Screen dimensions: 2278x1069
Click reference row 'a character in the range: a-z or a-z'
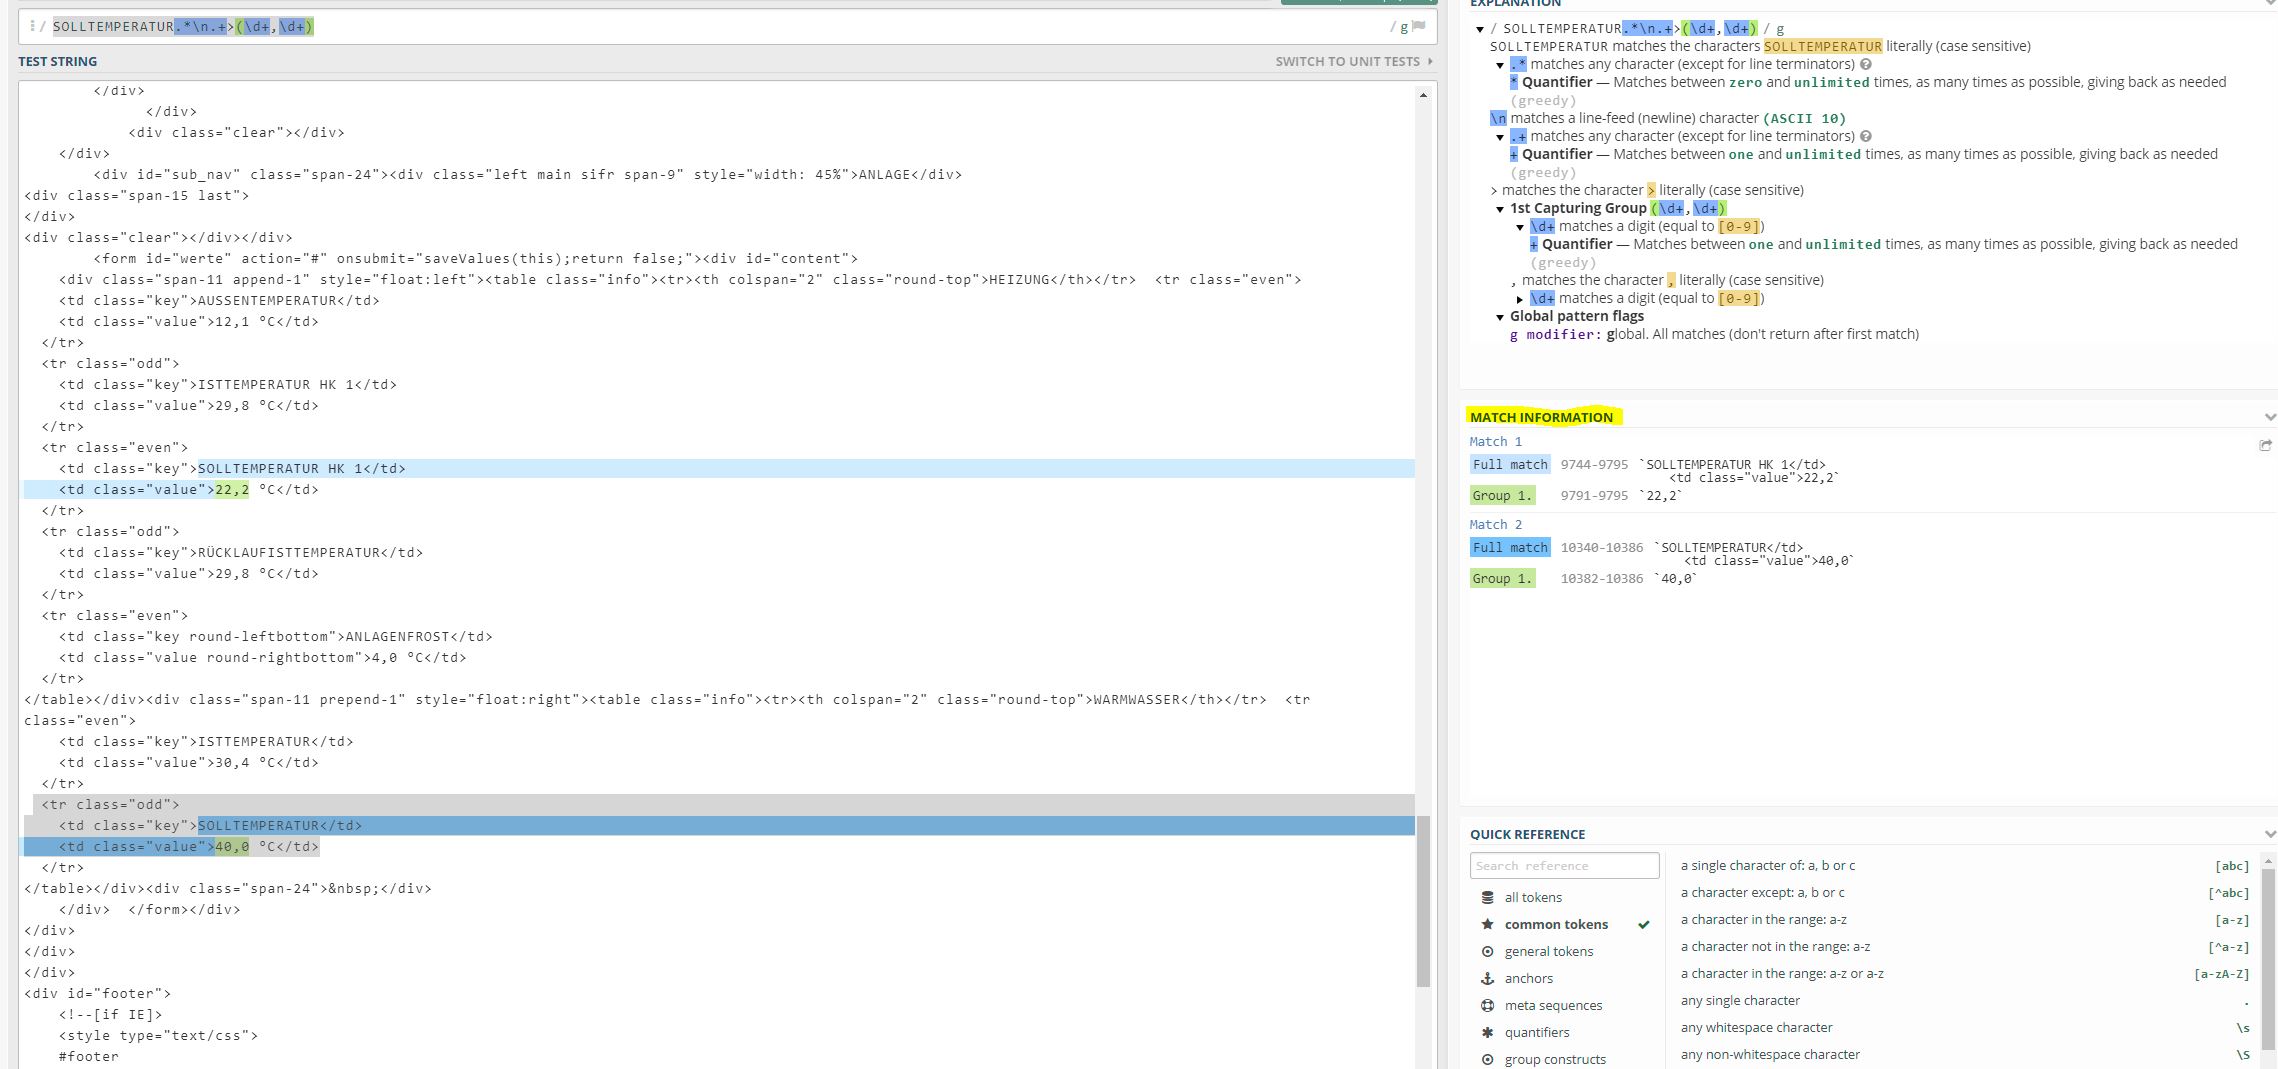click(x=1965, y=973)
